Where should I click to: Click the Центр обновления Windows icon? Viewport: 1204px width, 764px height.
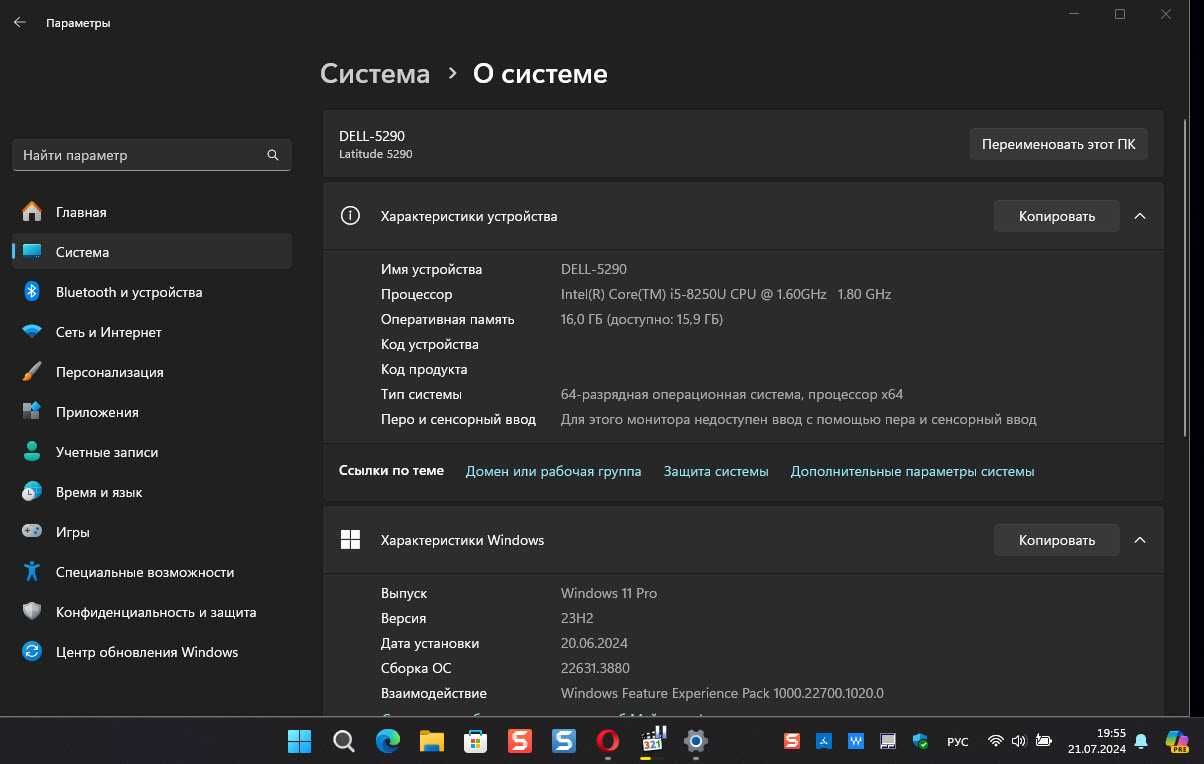point(32,652)
